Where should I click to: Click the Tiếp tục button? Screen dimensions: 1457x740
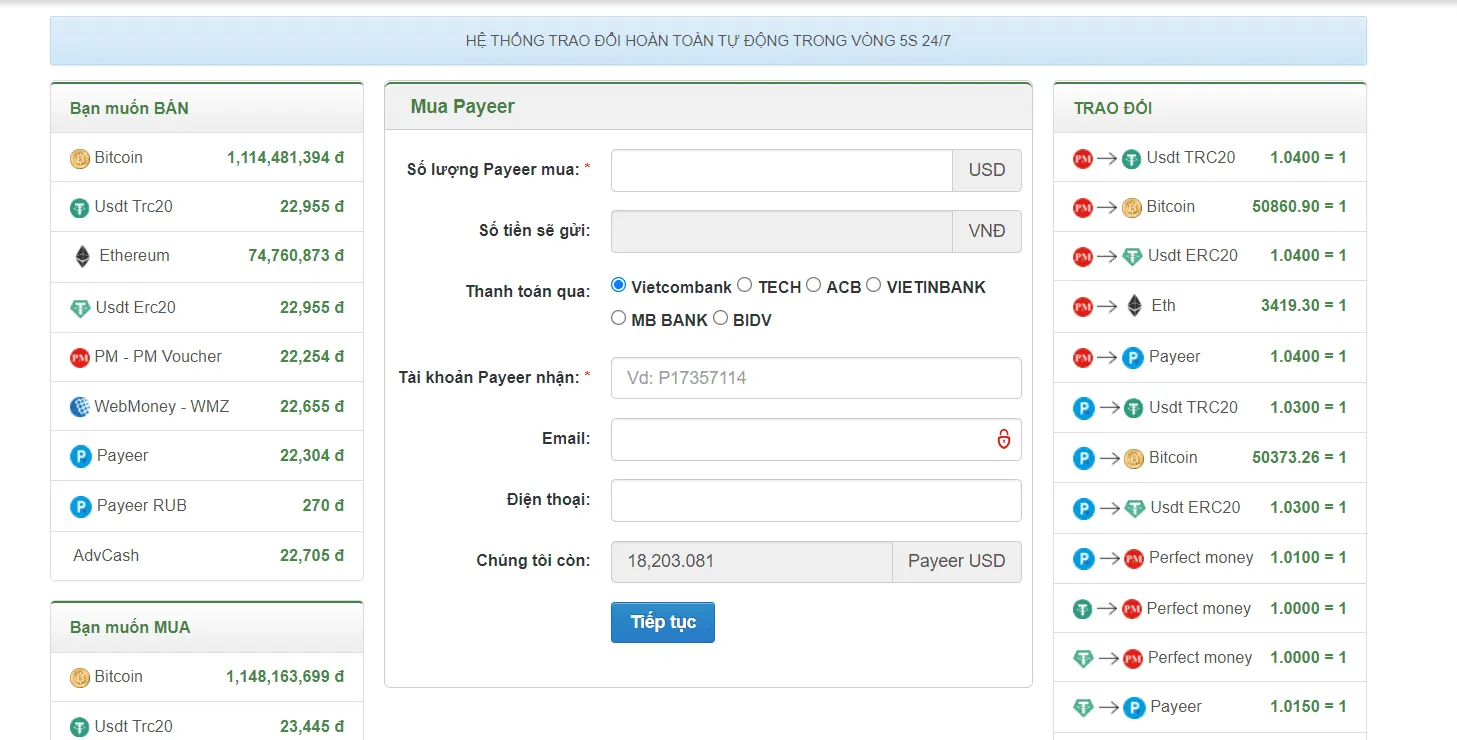[662, 622]
